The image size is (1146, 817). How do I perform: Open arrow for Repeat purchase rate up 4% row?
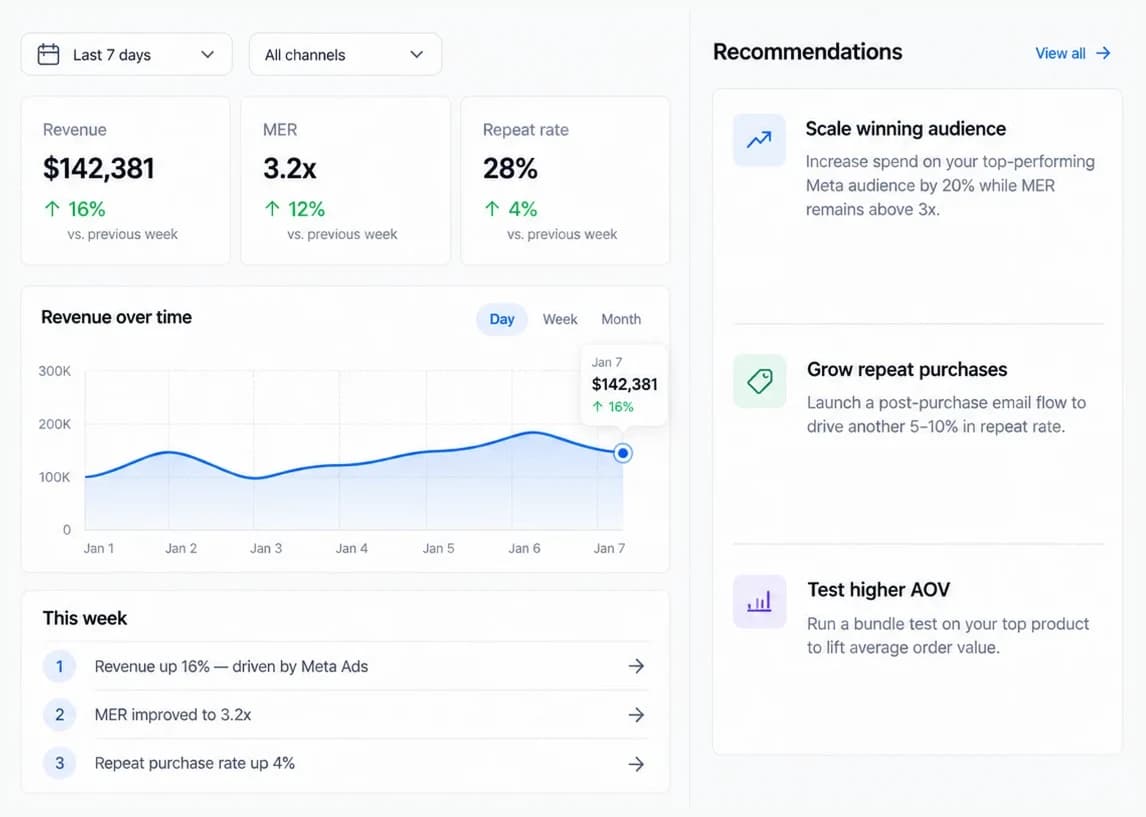pyautogui.click(x=637, y=764)
